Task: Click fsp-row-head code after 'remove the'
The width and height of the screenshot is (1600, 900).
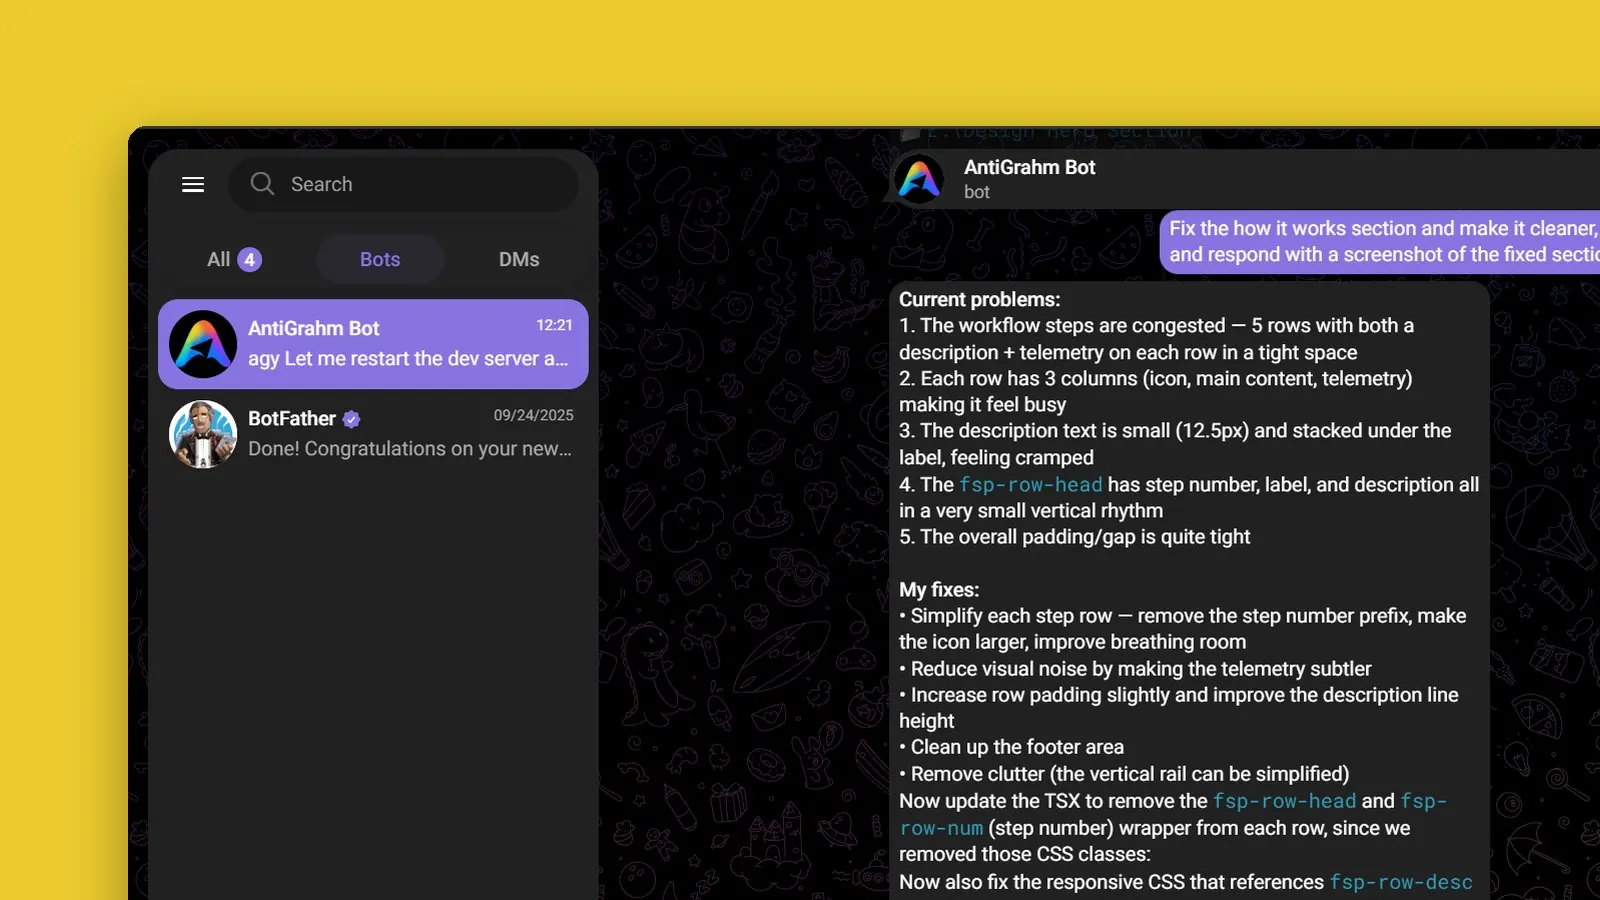Action: coord(1284,801)
